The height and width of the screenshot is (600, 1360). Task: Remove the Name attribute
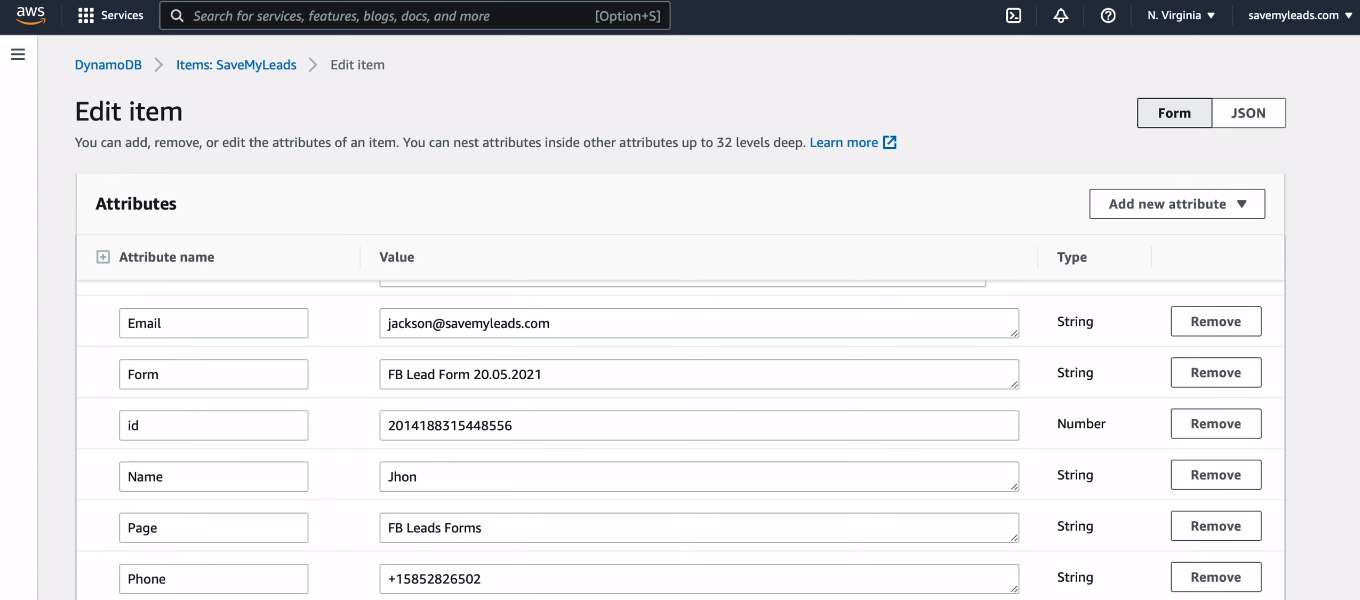pyautogui.click(x=1216, y=475)
